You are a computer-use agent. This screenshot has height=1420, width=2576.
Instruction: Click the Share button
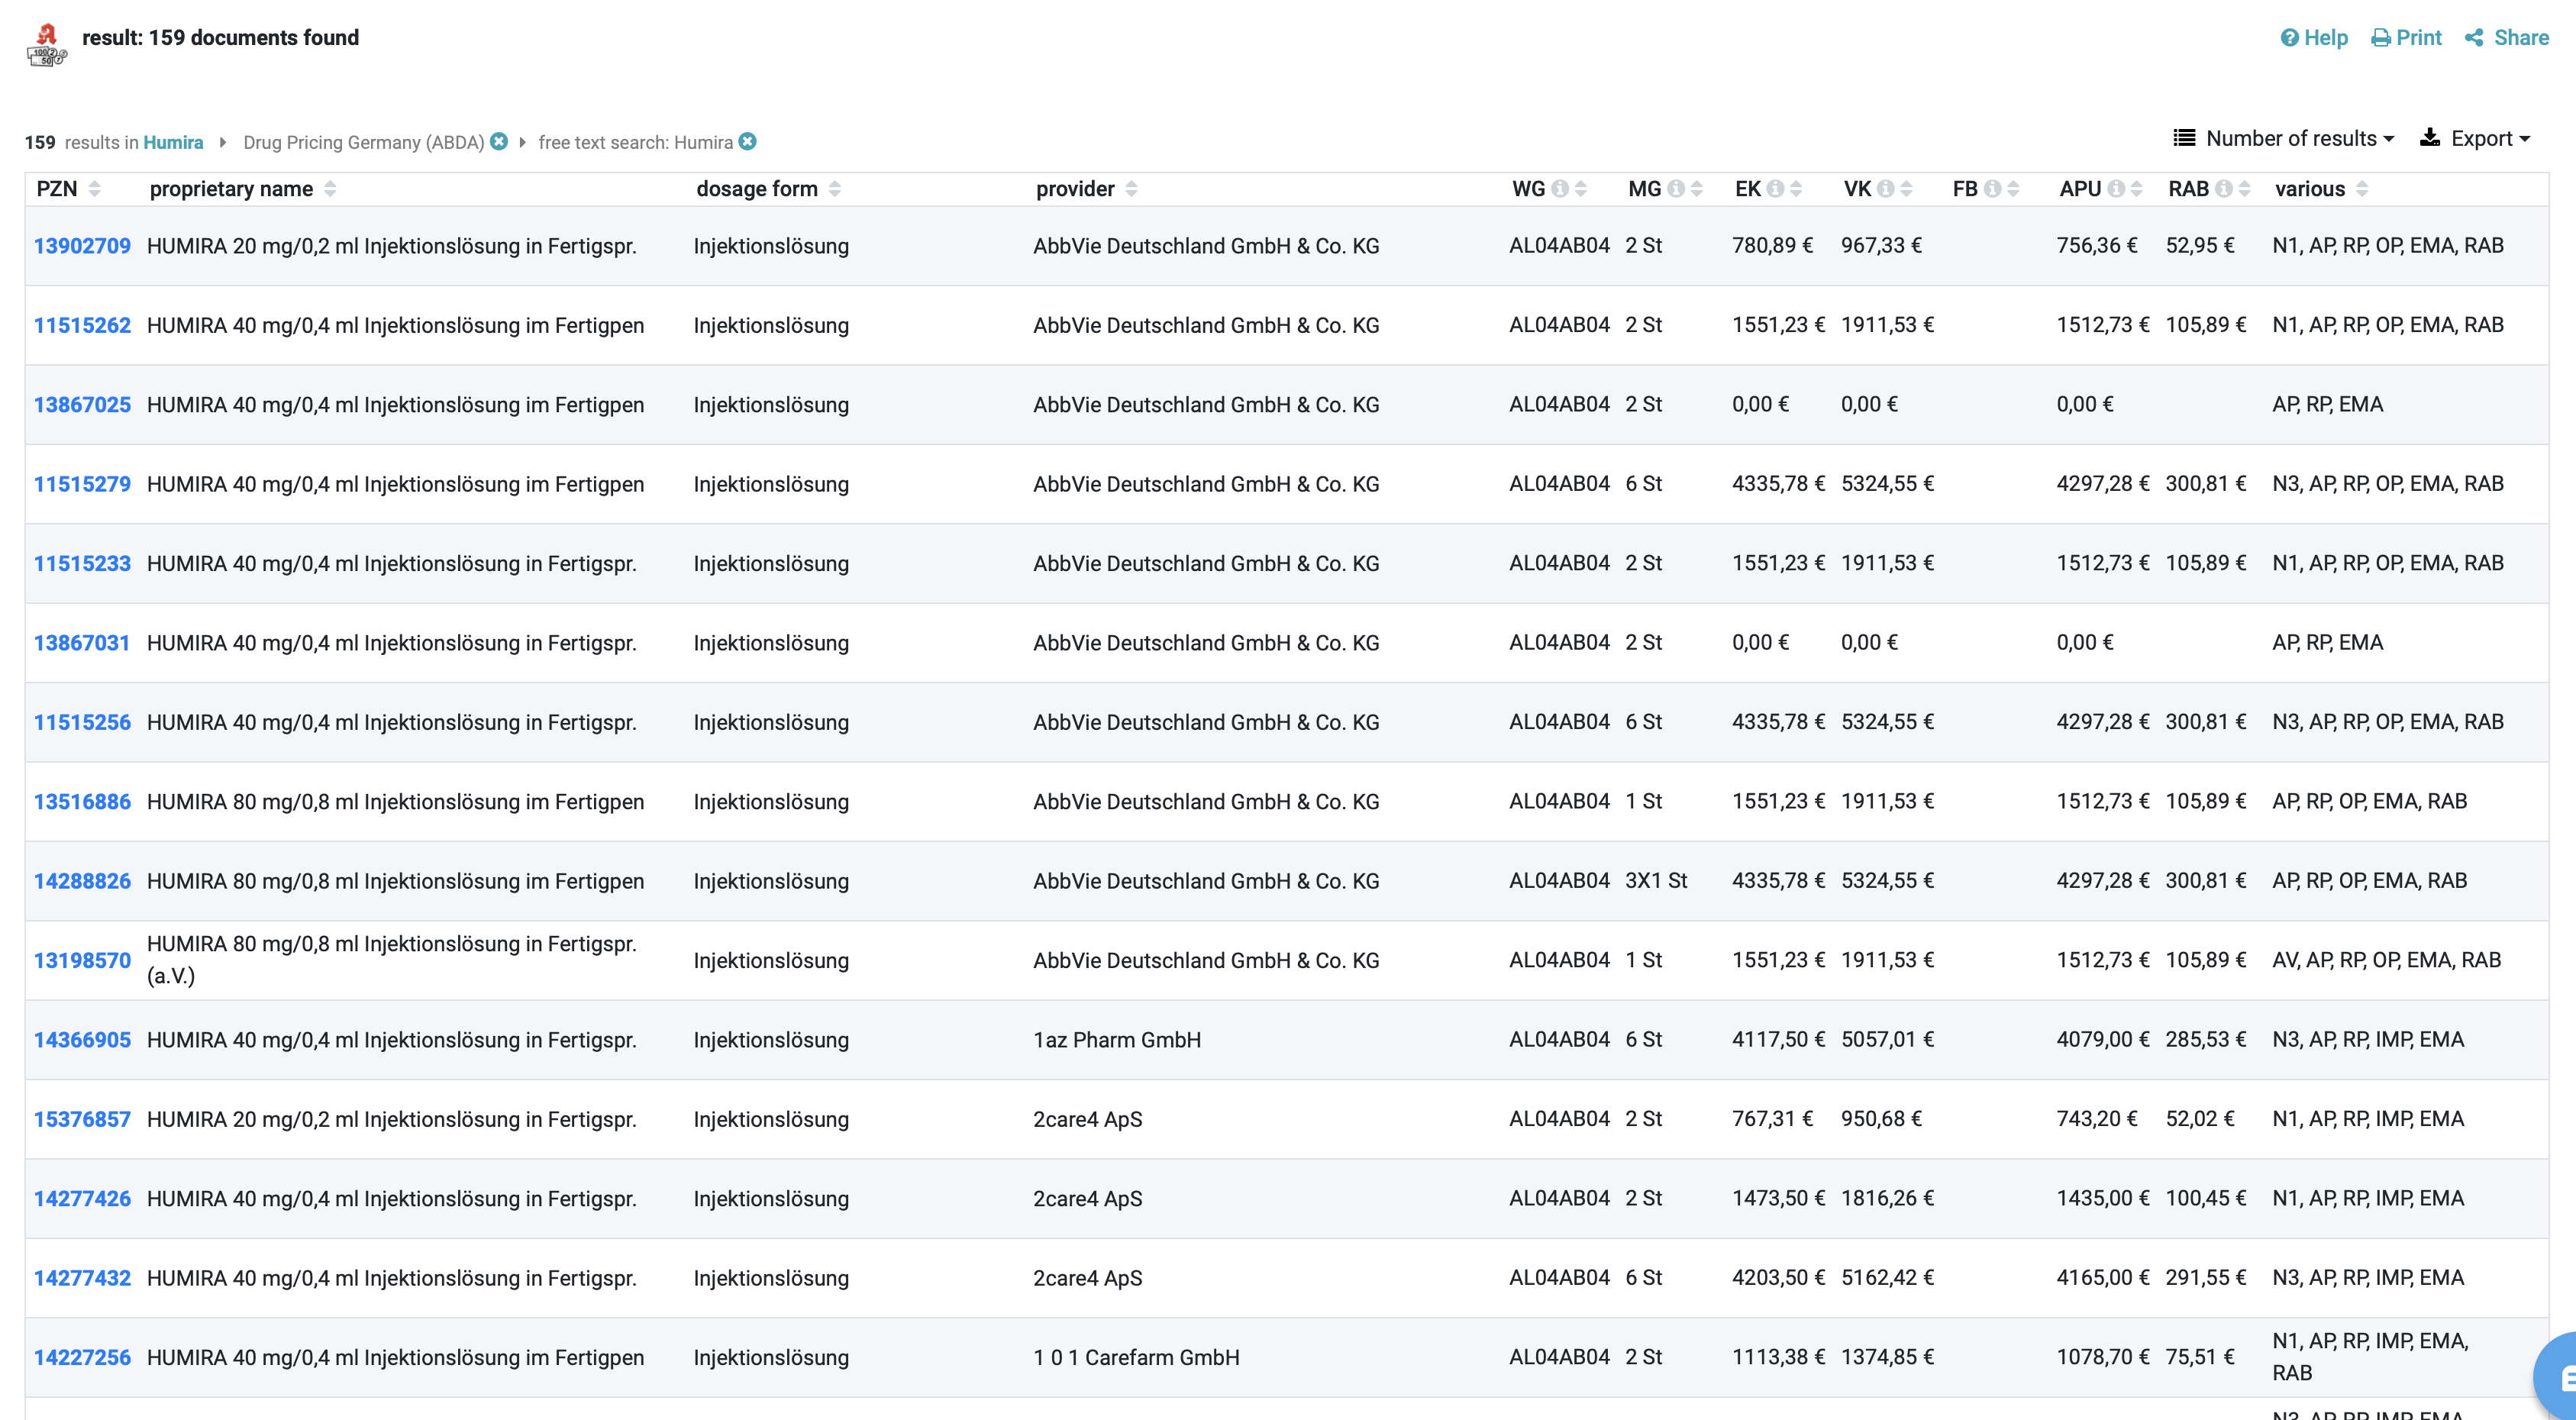2507,38
